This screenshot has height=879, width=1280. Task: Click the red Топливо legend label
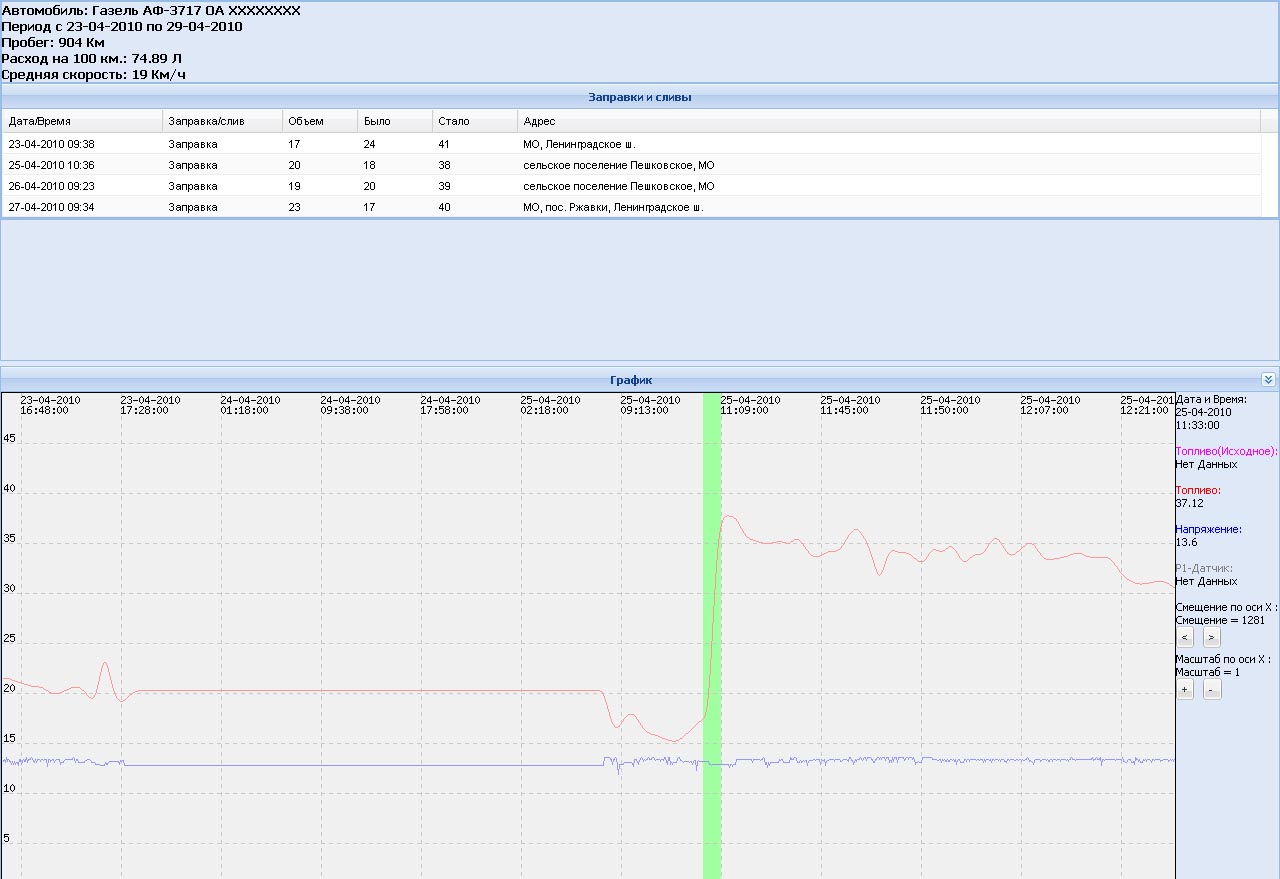tap(1198, 490)
